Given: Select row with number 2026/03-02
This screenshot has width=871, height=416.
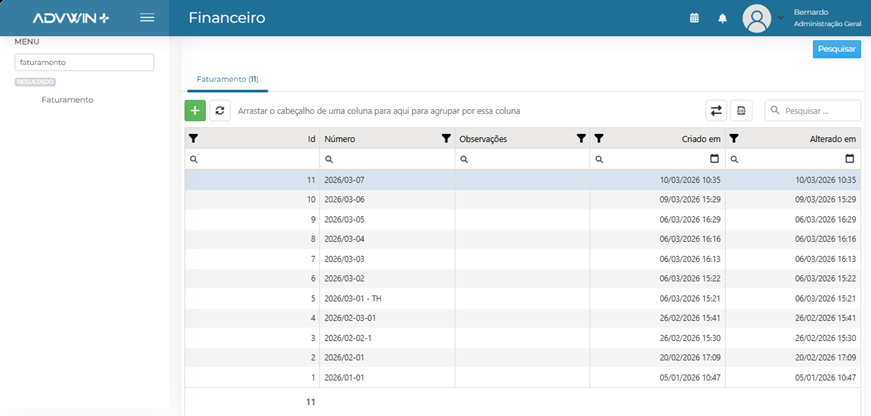Looking at the screenshot, I should (x=523, y=278).
